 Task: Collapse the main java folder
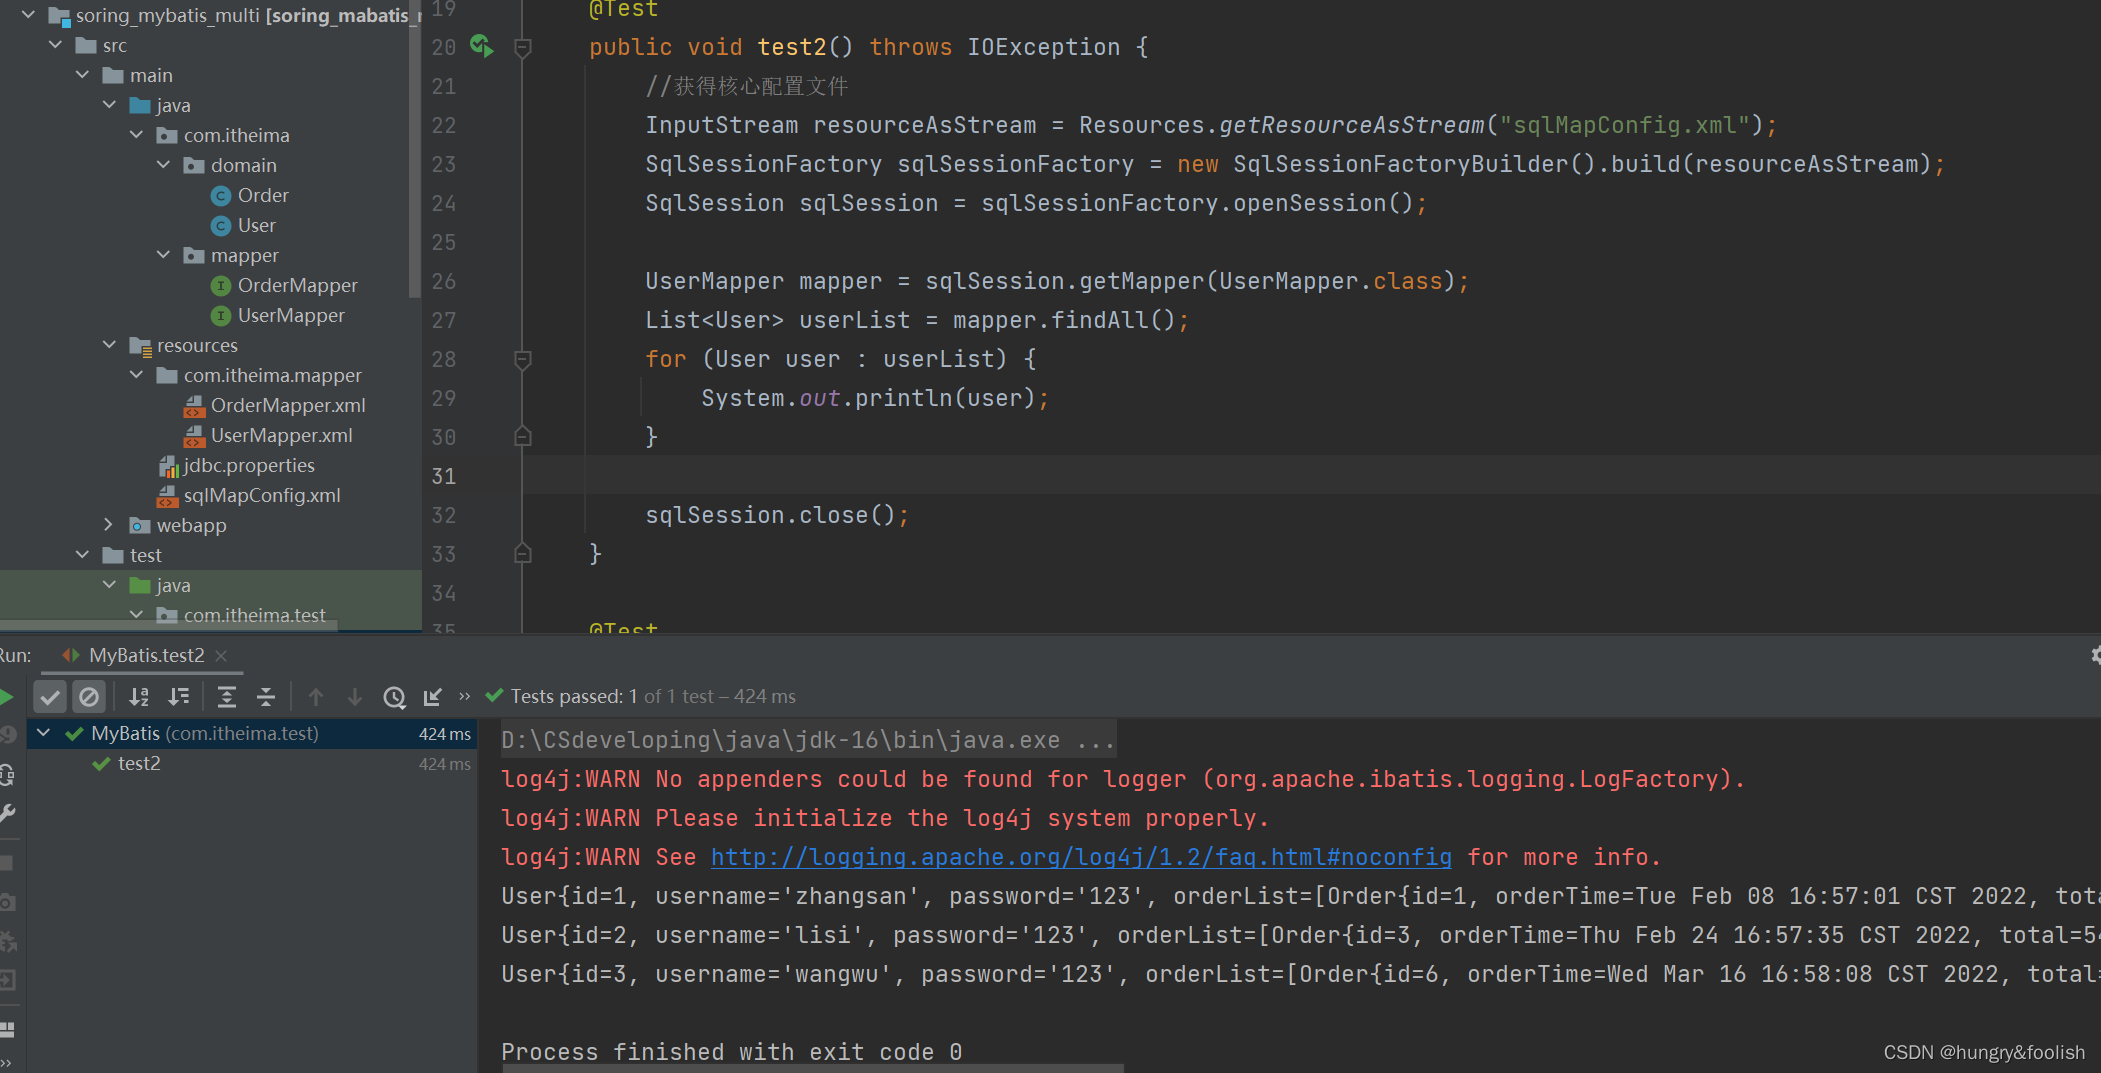point(110,105)
